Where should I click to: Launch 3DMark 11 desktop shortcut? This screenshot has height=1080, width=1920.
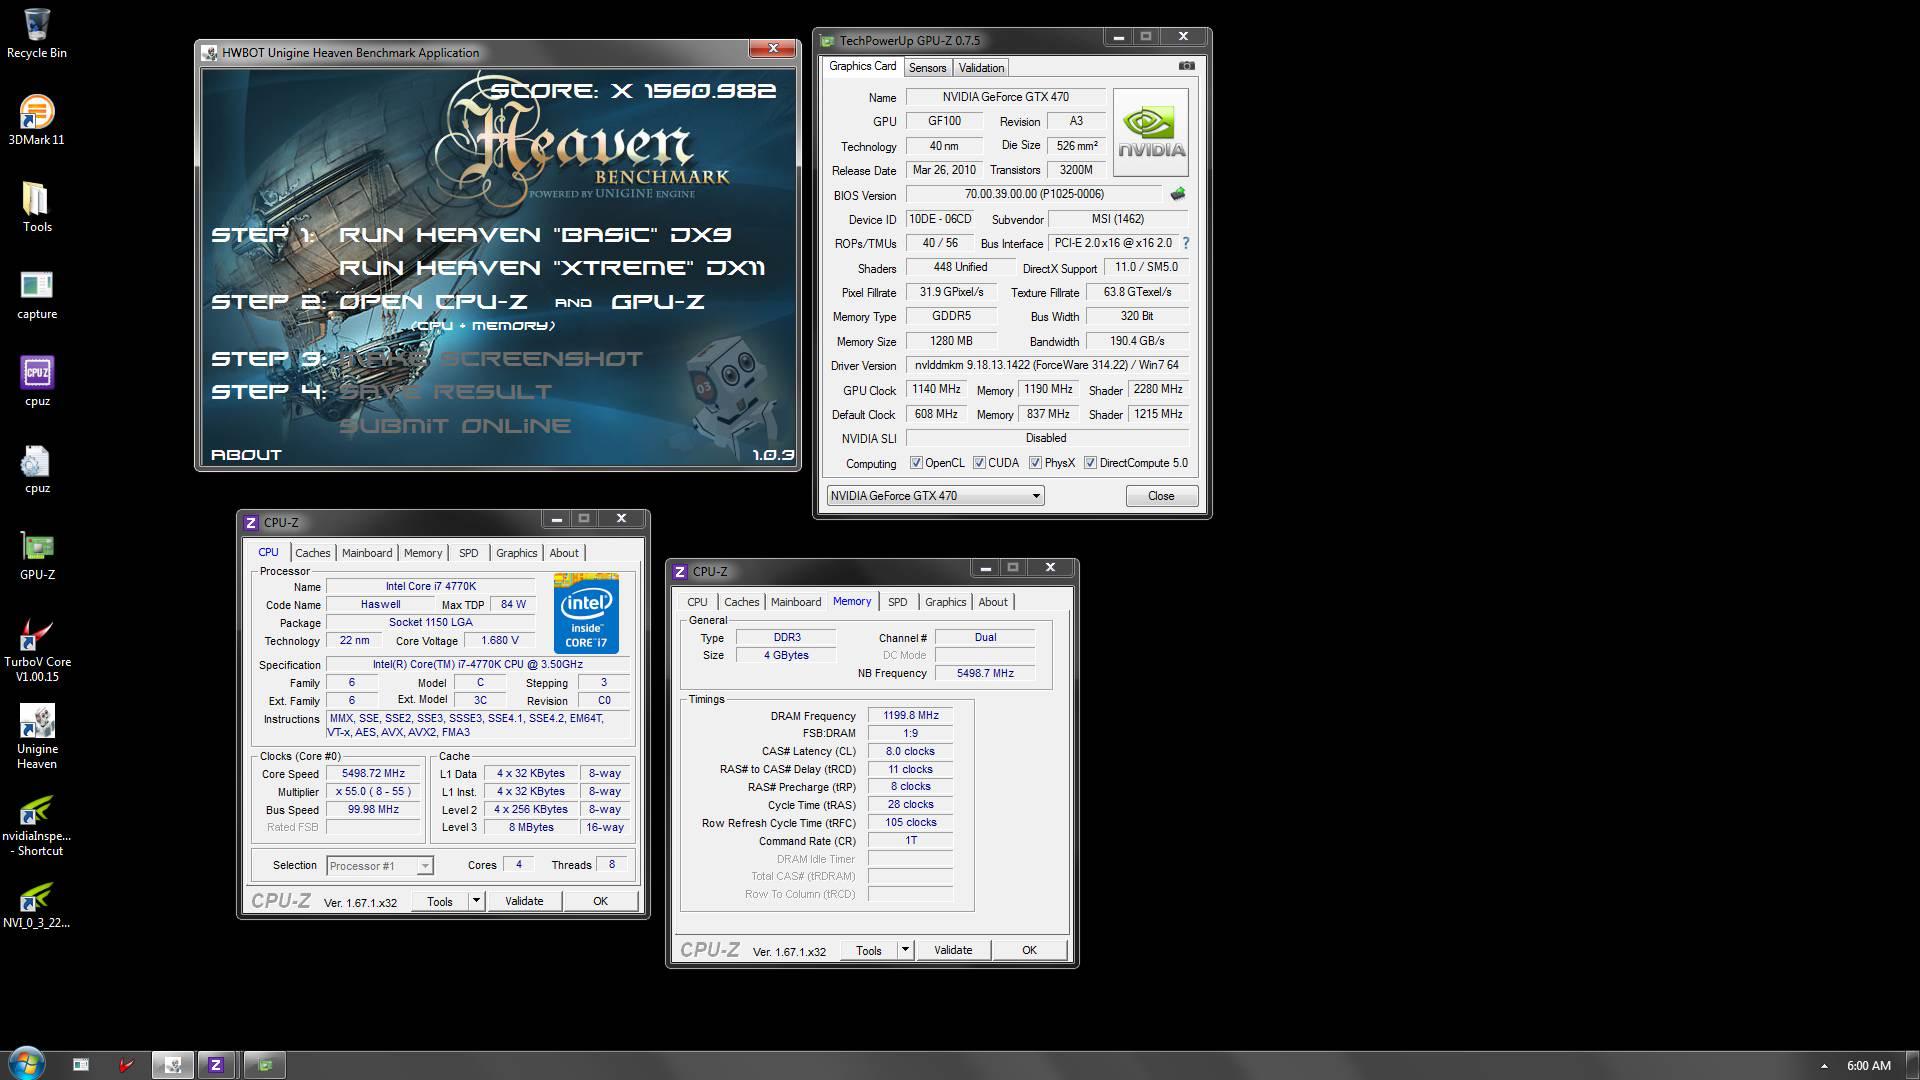pos(37,120)
